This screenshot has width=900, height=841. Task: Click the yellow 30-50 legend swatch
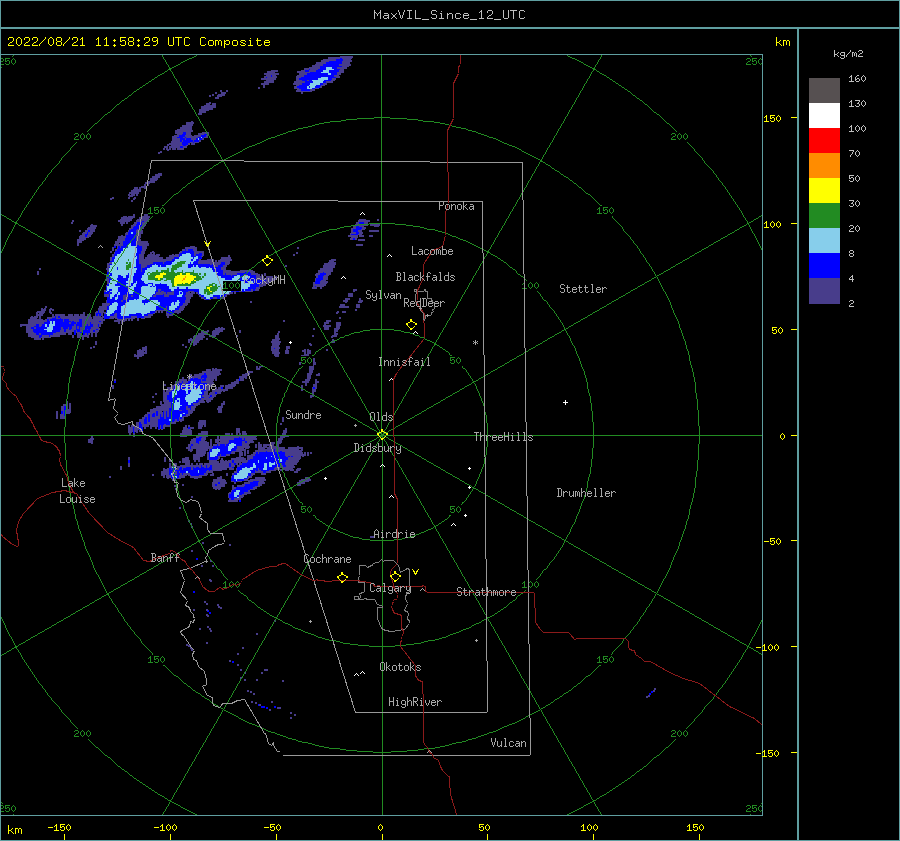click(x=824, y=190)
